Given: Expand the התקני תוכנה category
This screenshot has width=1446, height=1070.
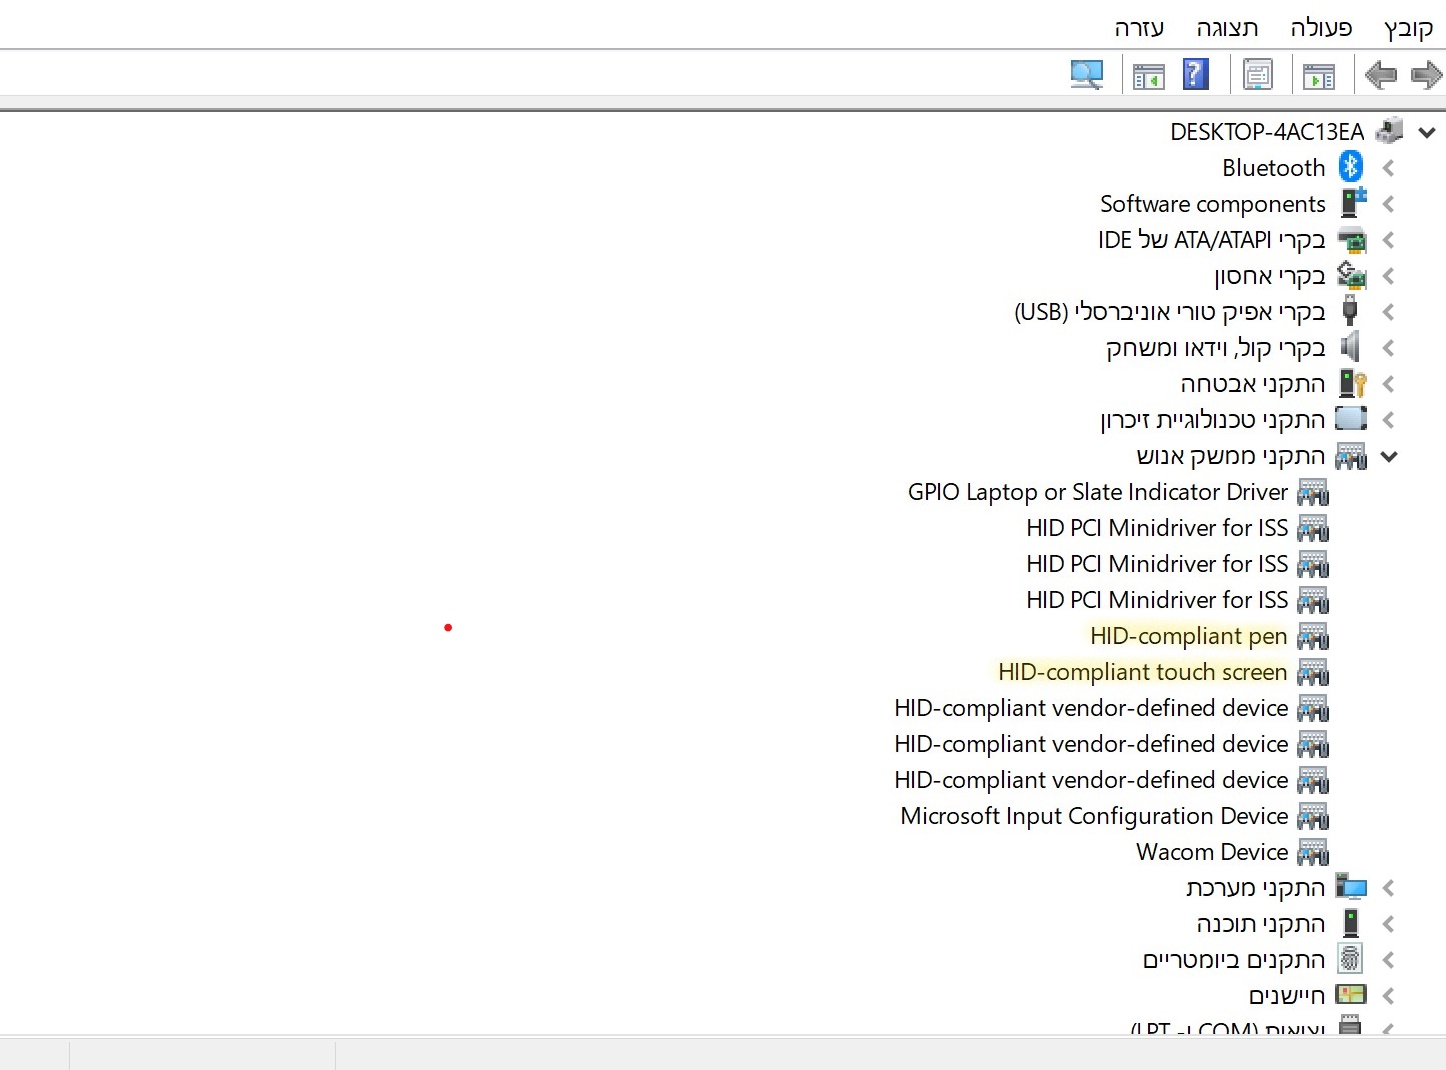Looking at the screenshot, I should coord(1388,924).
